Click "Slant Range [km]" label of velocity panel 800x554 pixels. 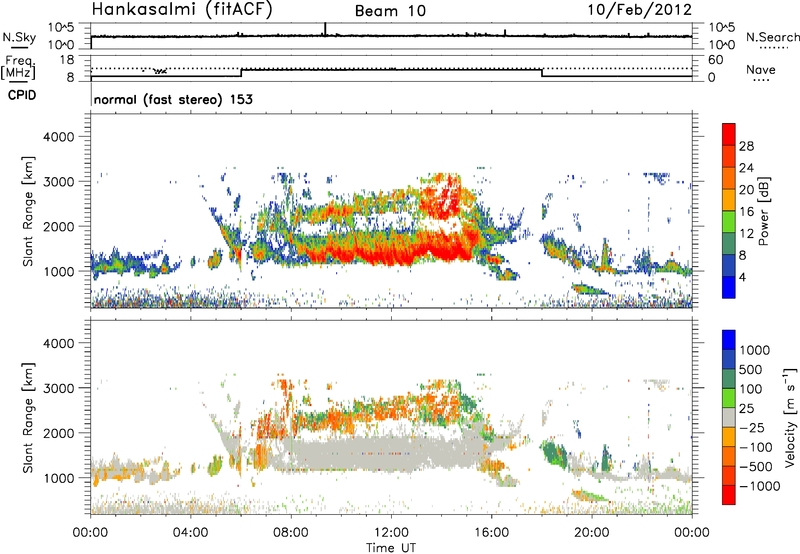[28, 417]
